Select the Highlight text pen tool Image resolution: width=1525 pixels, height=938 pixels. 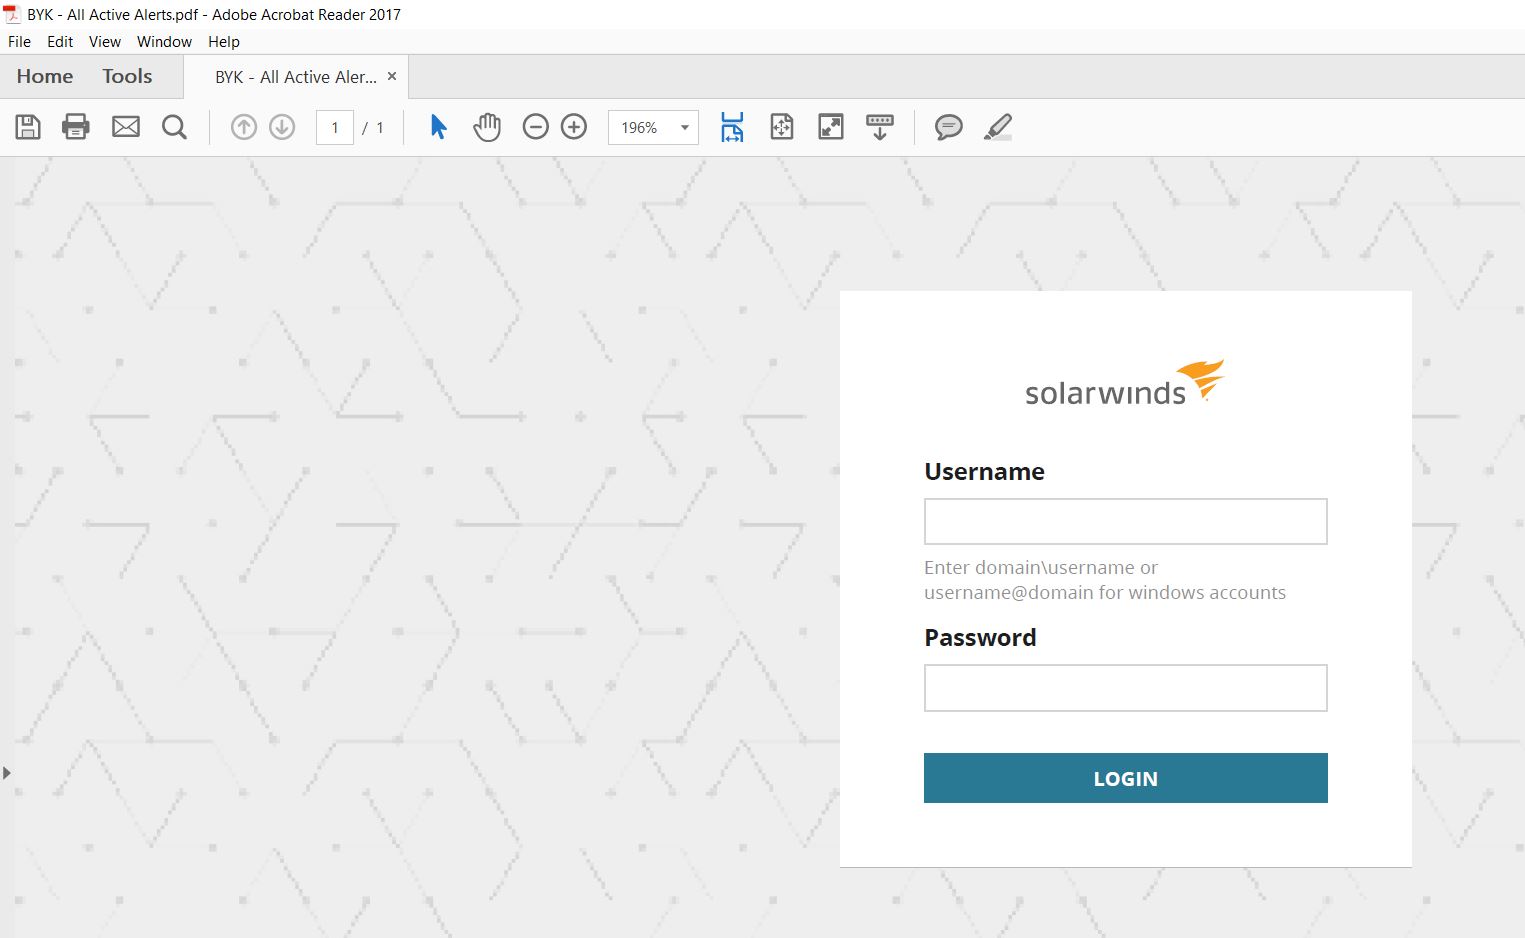(x=998, y=127)
